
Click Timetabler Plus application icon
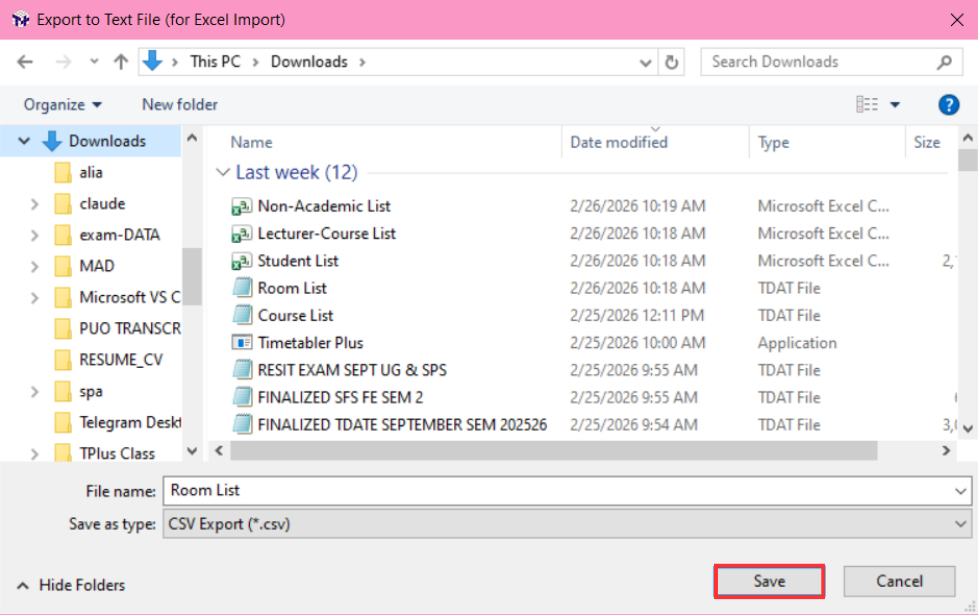click(x=241, y=343)
